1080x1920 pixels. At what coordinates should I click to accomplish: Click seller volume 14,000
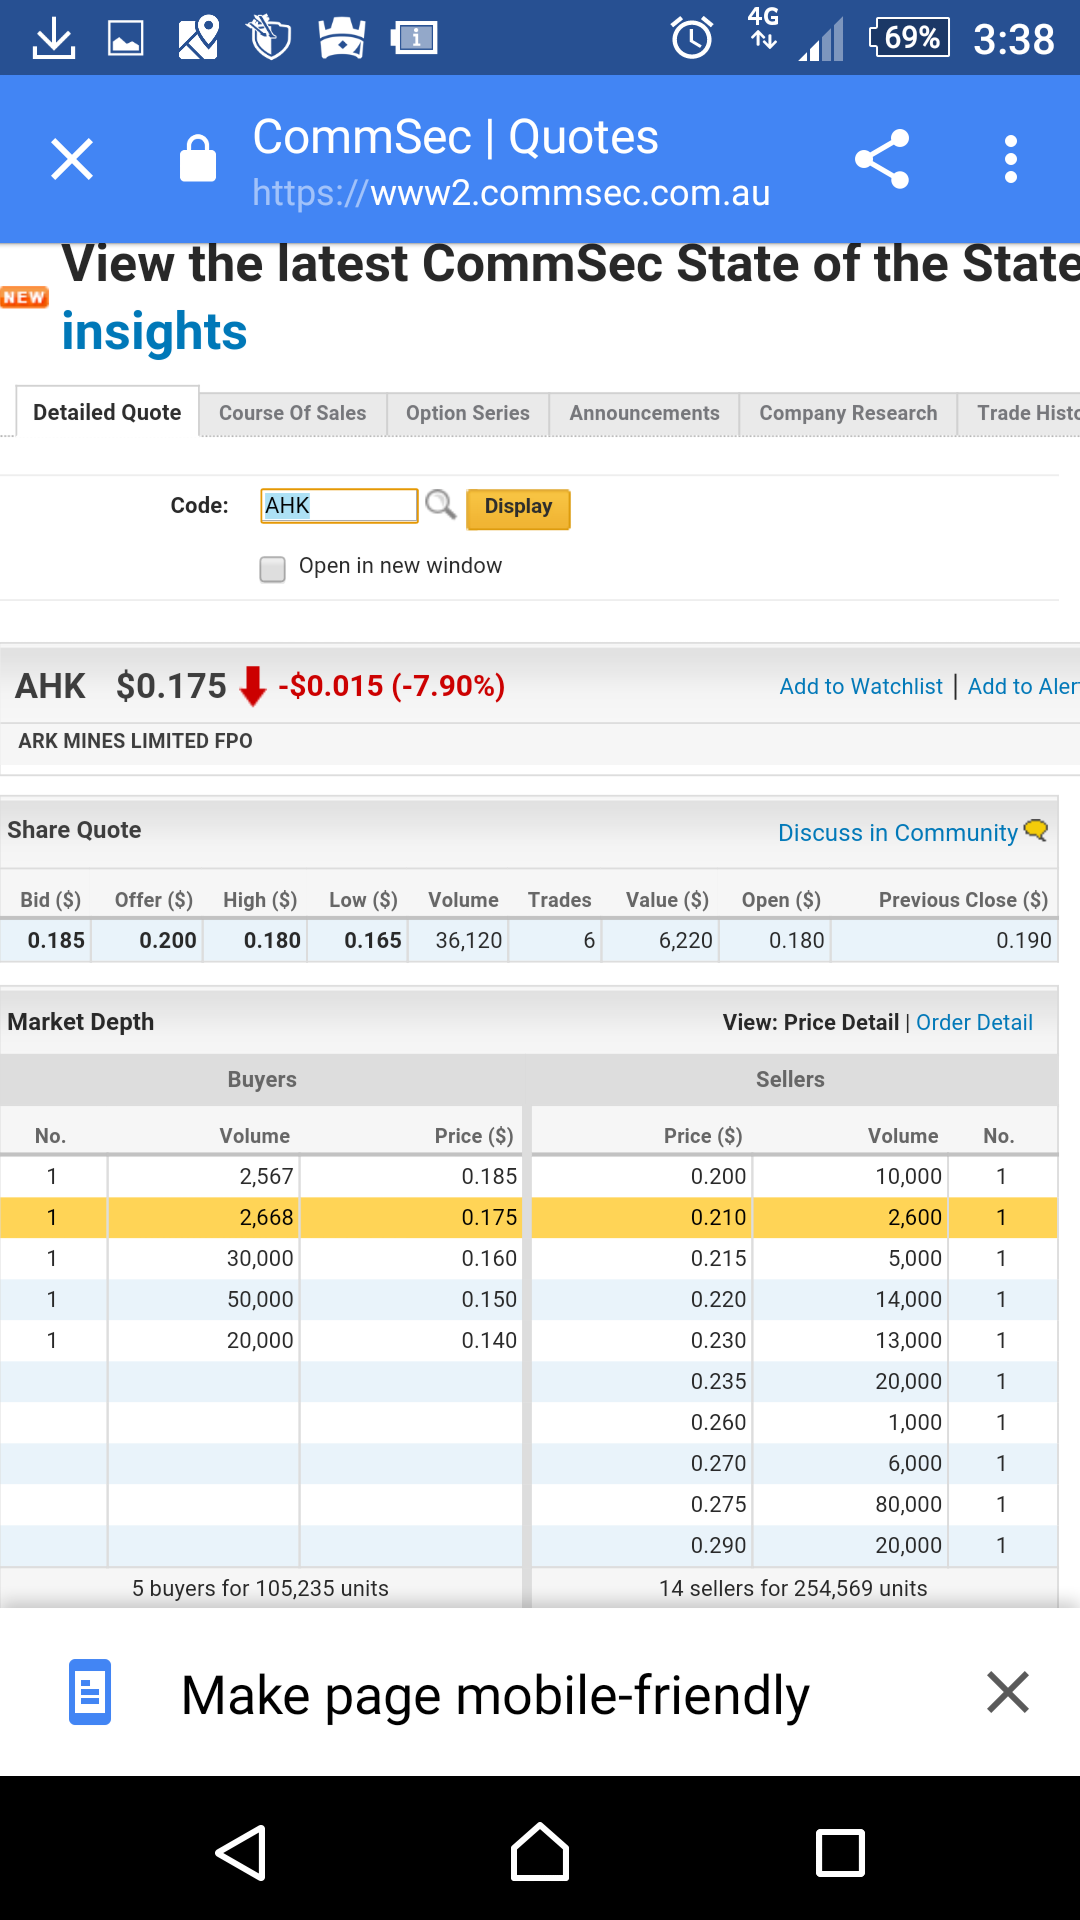[x=909, y=1299]
